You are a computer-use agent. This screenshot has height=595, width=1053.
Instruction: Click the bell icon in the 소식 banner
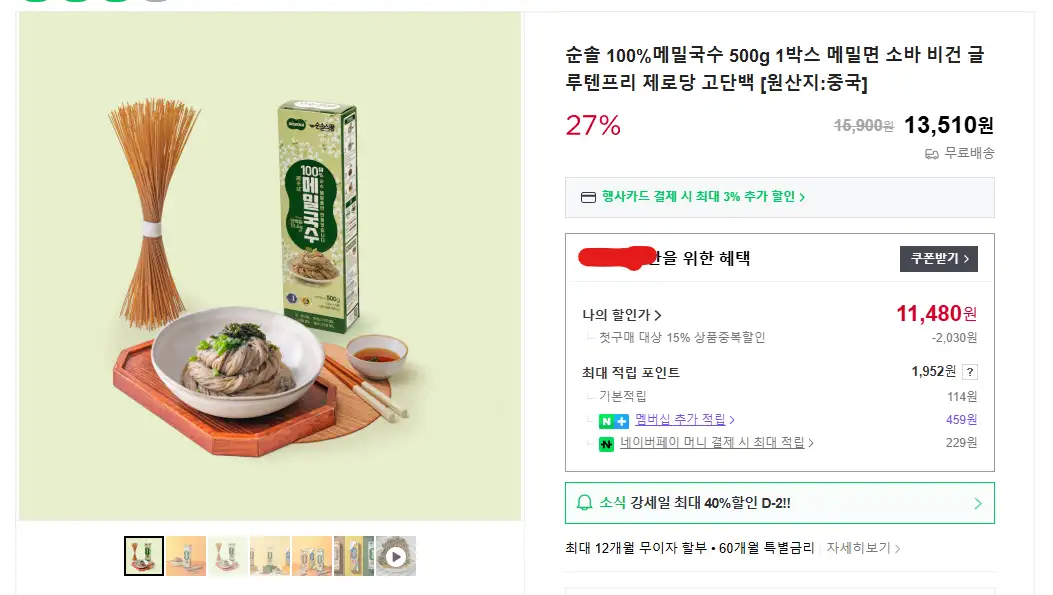point(585,503)
